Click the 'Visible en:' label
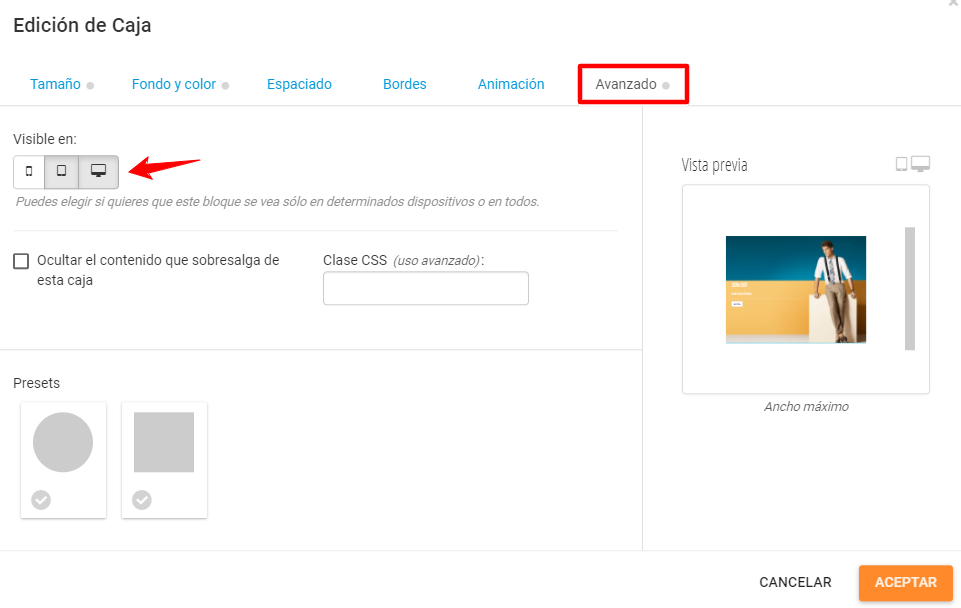 pyautogui.click(x=45, y=139)
